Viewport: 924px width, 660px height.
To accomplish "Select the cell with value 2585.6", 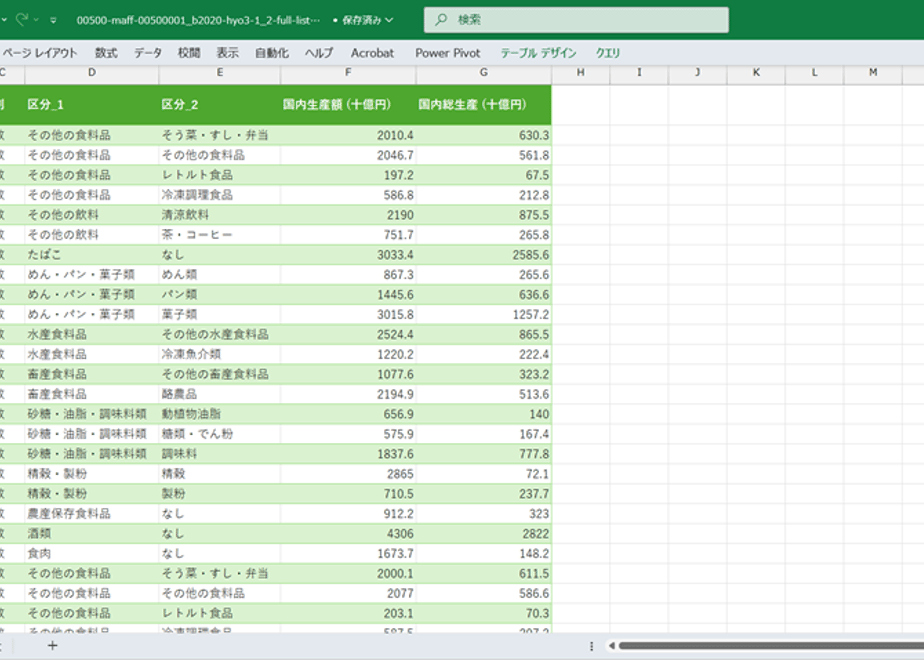I will (484, 255).
